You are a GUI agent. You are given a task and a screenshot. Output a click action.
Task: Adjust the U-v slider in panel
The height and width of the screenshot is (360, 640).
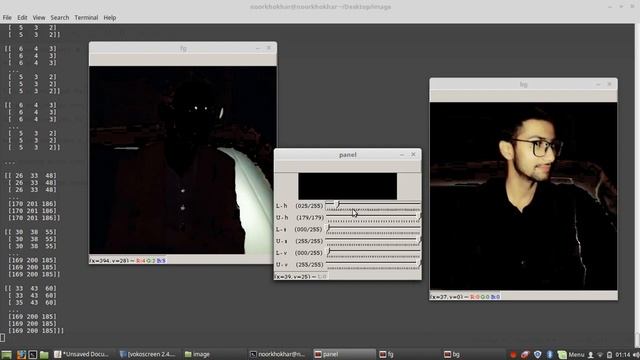[373, 264]
